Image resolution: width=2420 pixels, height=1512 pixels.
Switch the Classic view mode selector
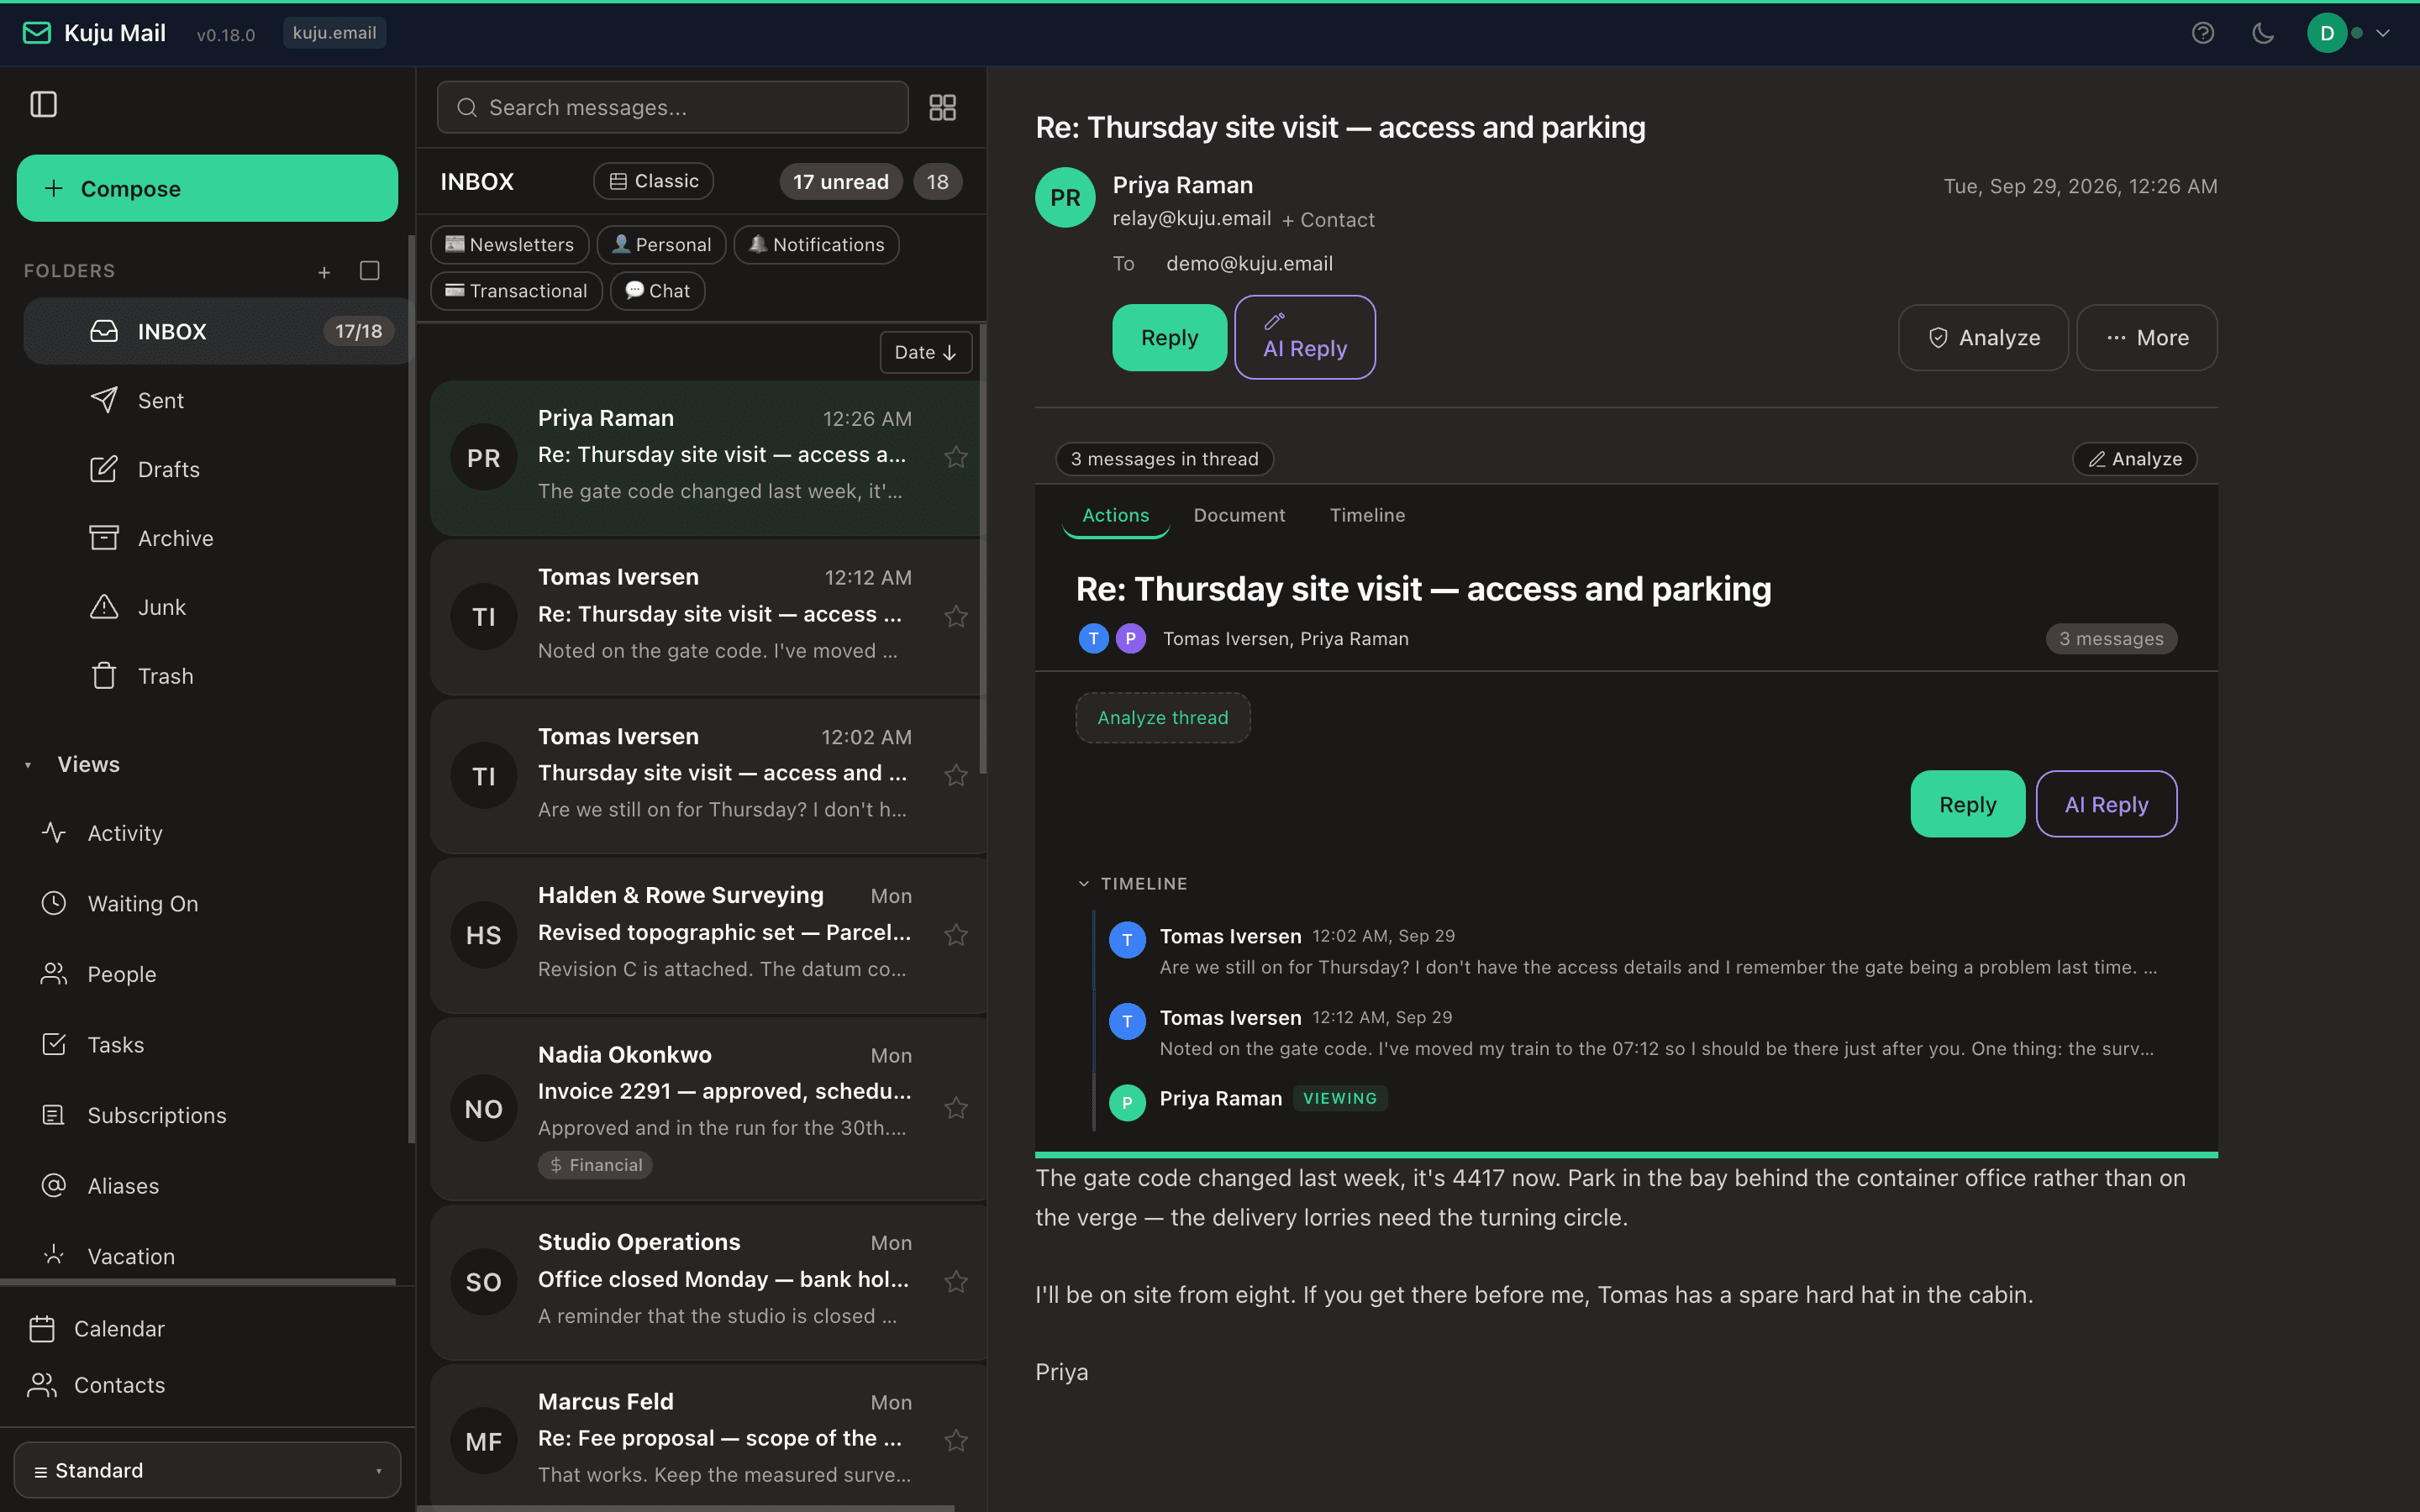(654, 181)
